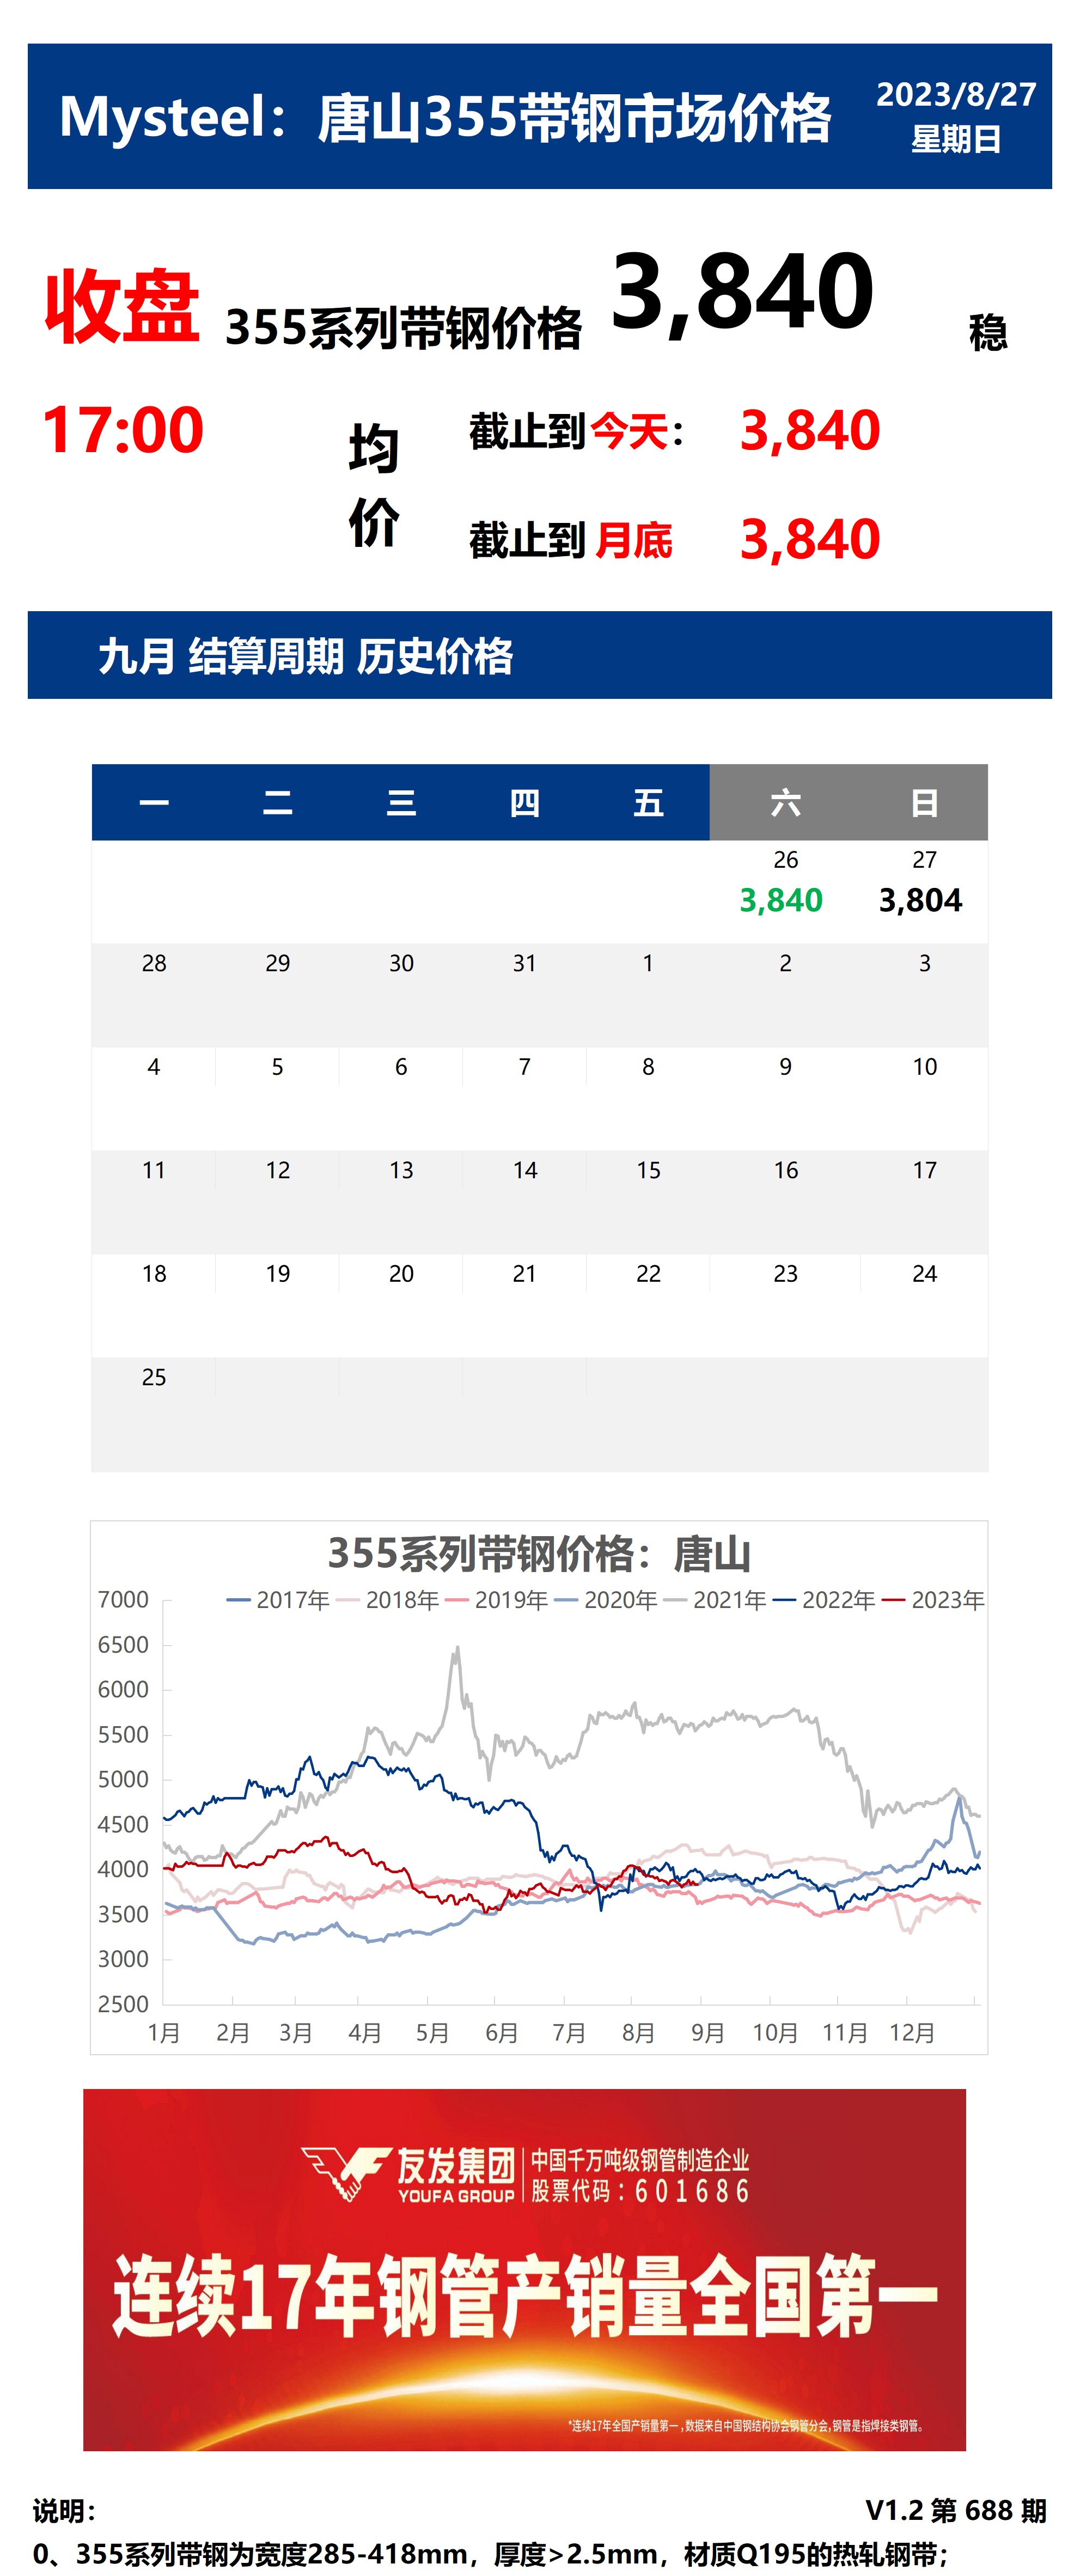Select the 2022年 legend entry
The image size is (1080, 2576).
coord(824,1600)
